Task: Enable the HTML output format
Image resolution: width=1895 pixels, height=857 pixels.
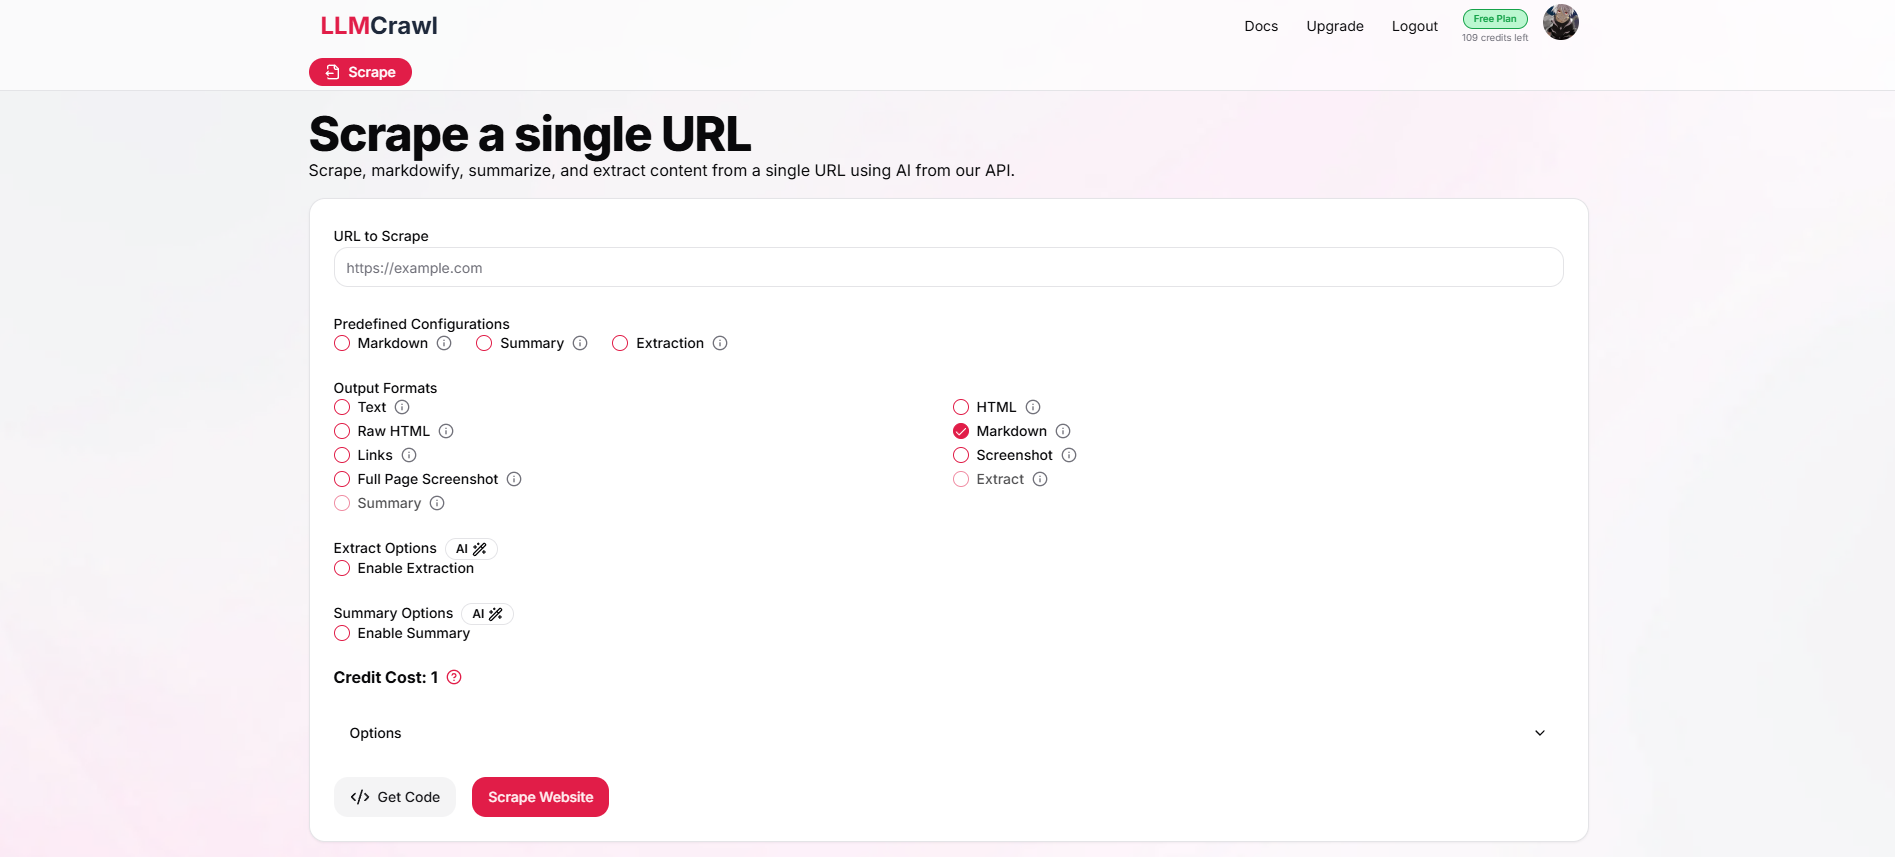Action: pos(961,407)
